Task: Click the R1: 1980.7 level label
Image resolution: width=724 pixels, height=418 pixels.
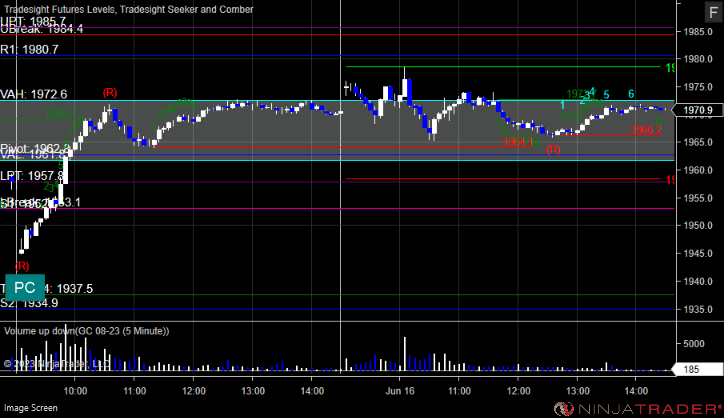Action: click(x=30, y=49)
